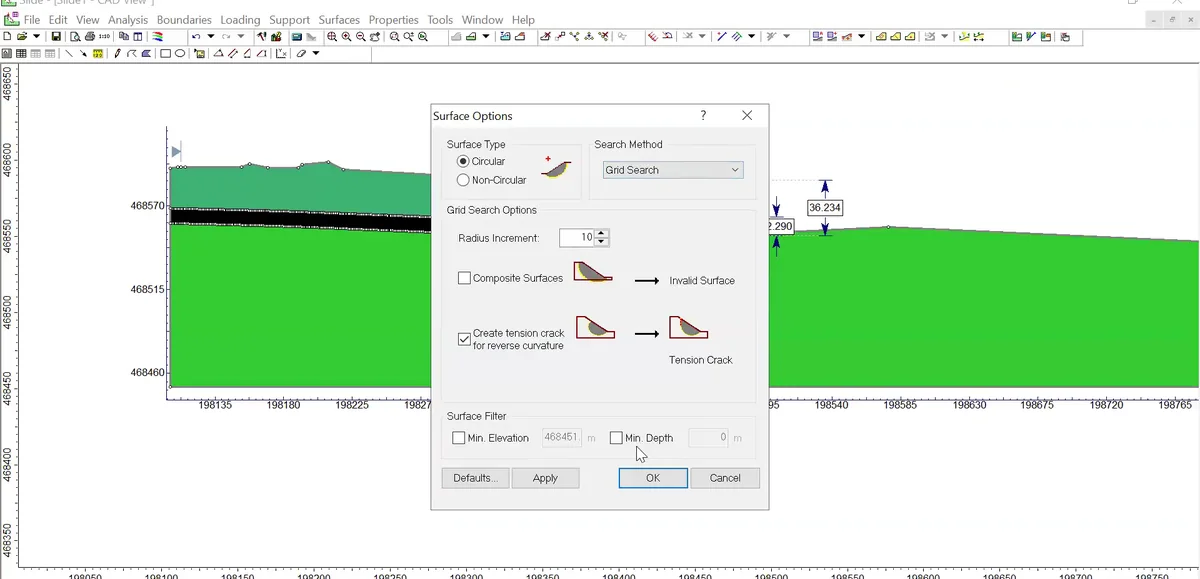Open the Surfaces menu

339,20
